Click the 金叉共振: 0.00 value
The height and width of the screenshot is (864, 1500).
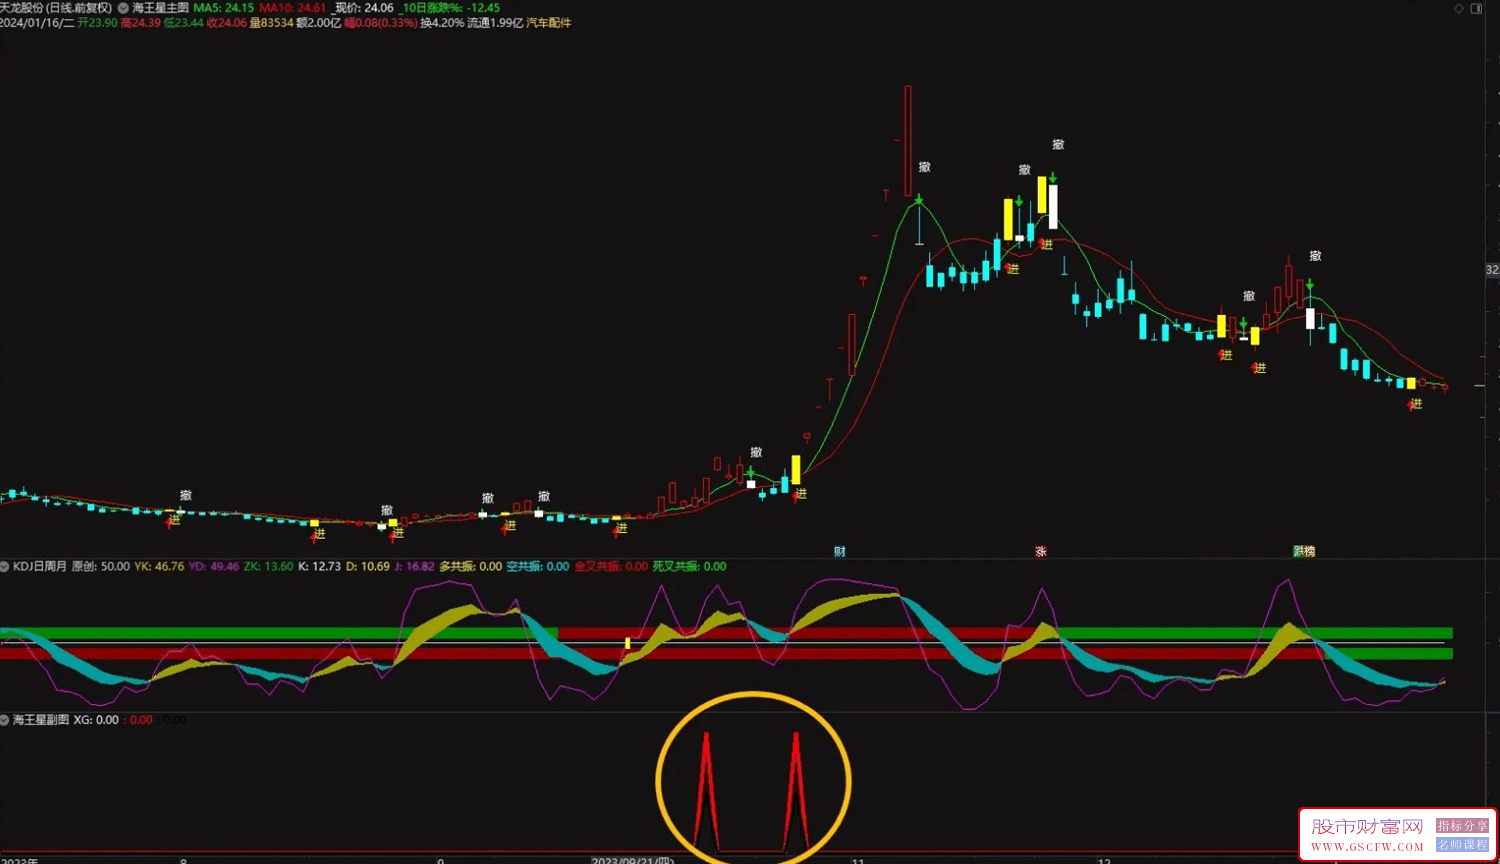[611, 566]
